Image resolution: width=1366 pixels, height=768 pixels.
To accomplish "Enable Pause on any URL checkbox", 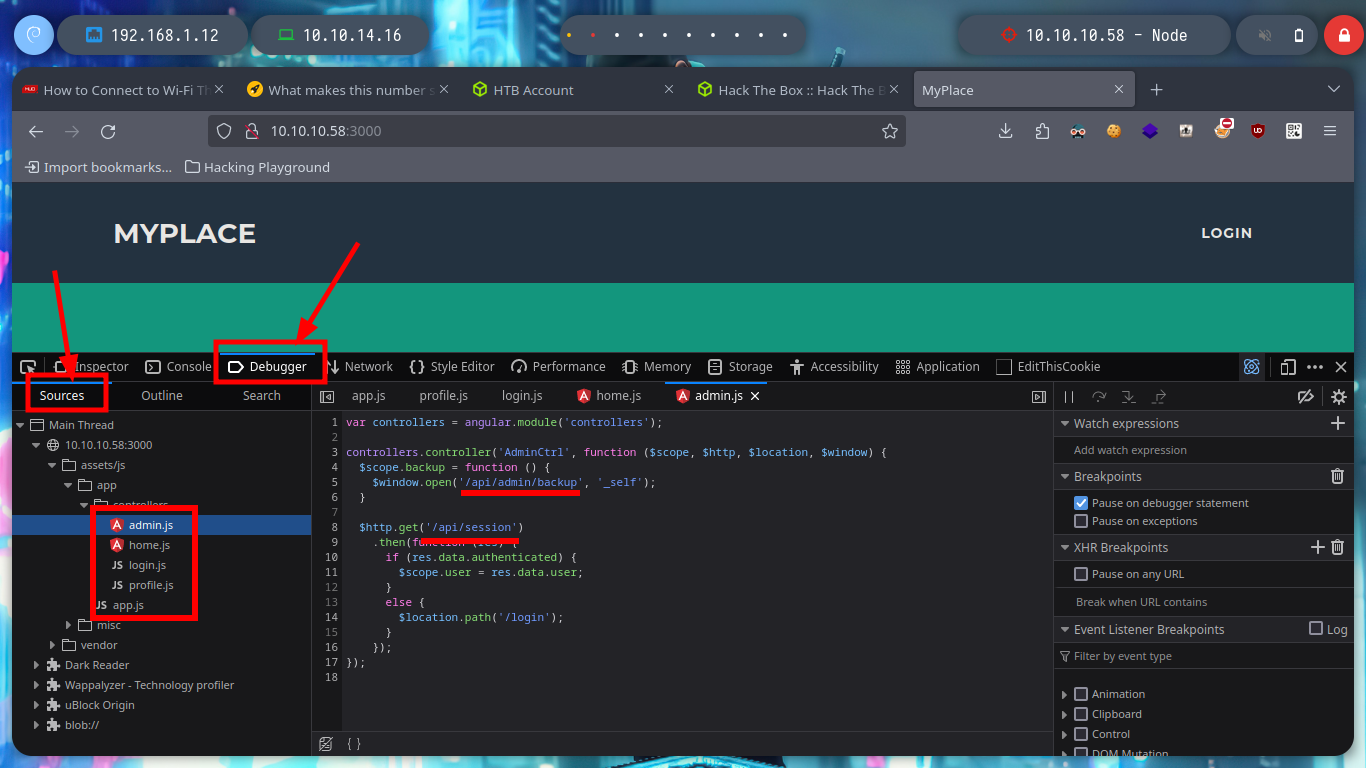I will coord(1081,574).
